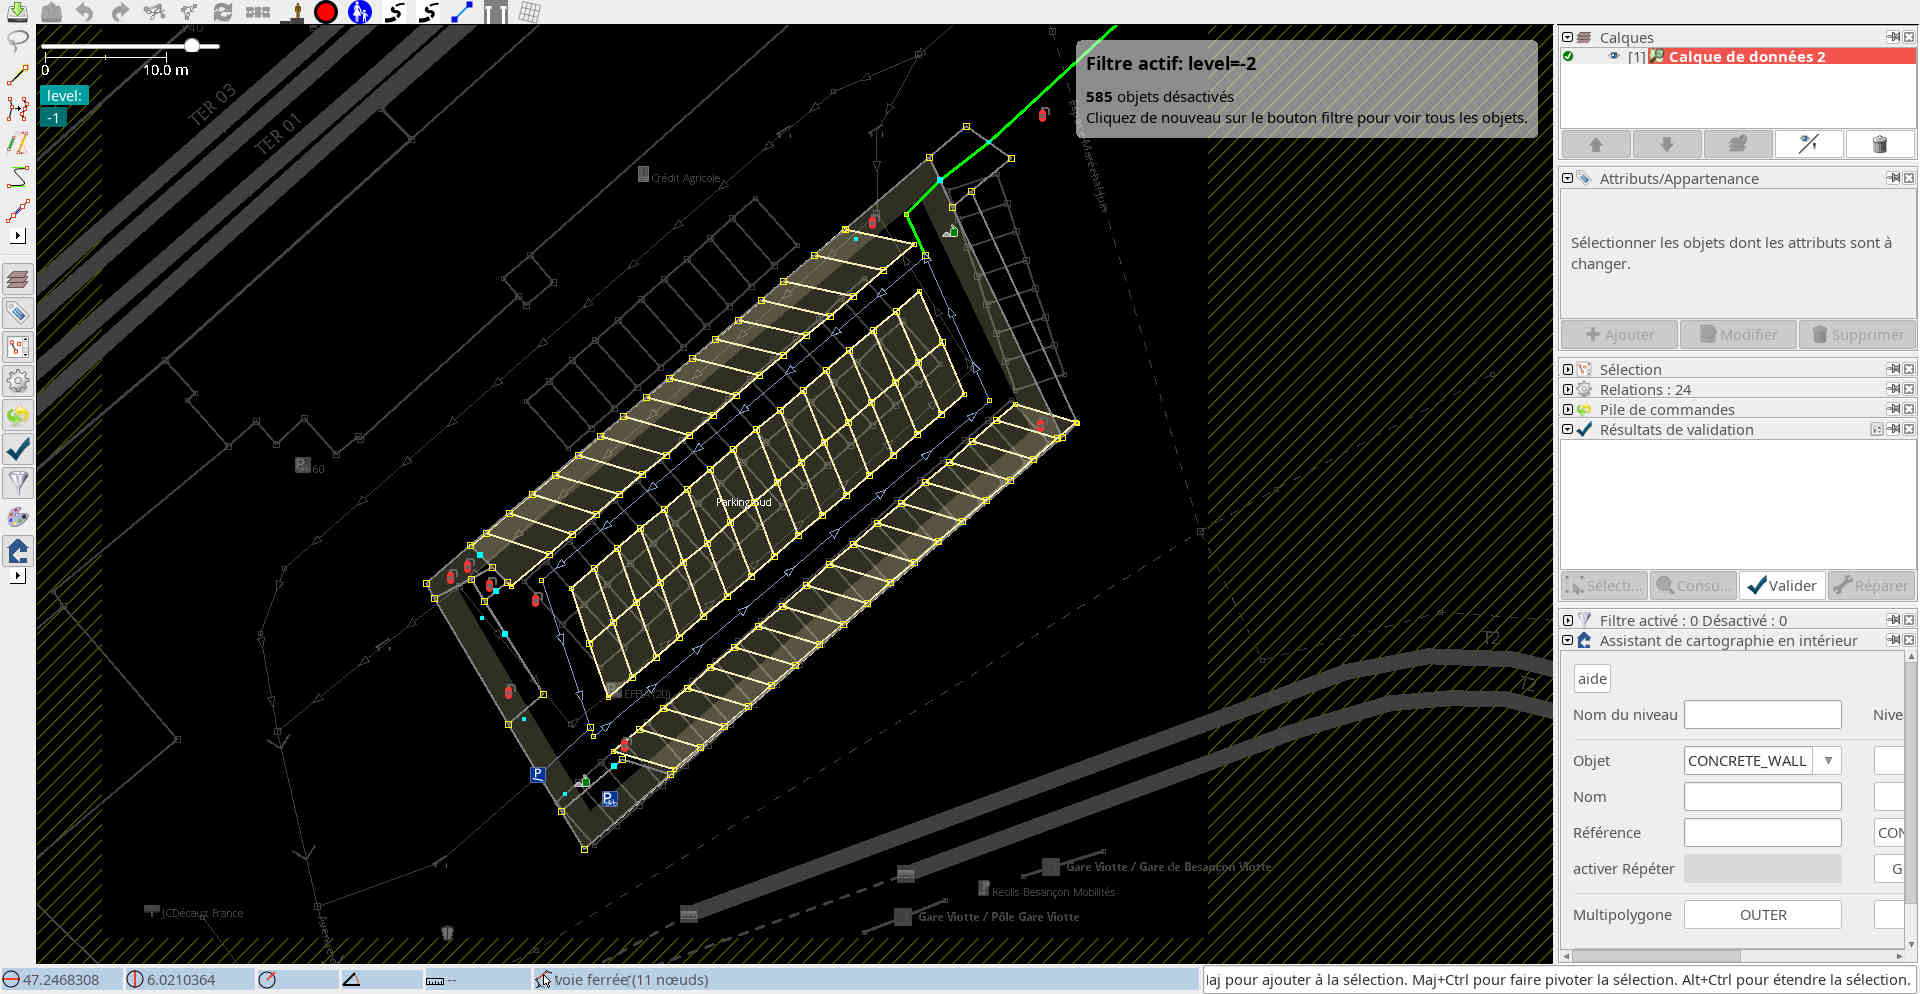
Task: Click the pedestrian footway preset icon
Action: (x=360, y=12)
